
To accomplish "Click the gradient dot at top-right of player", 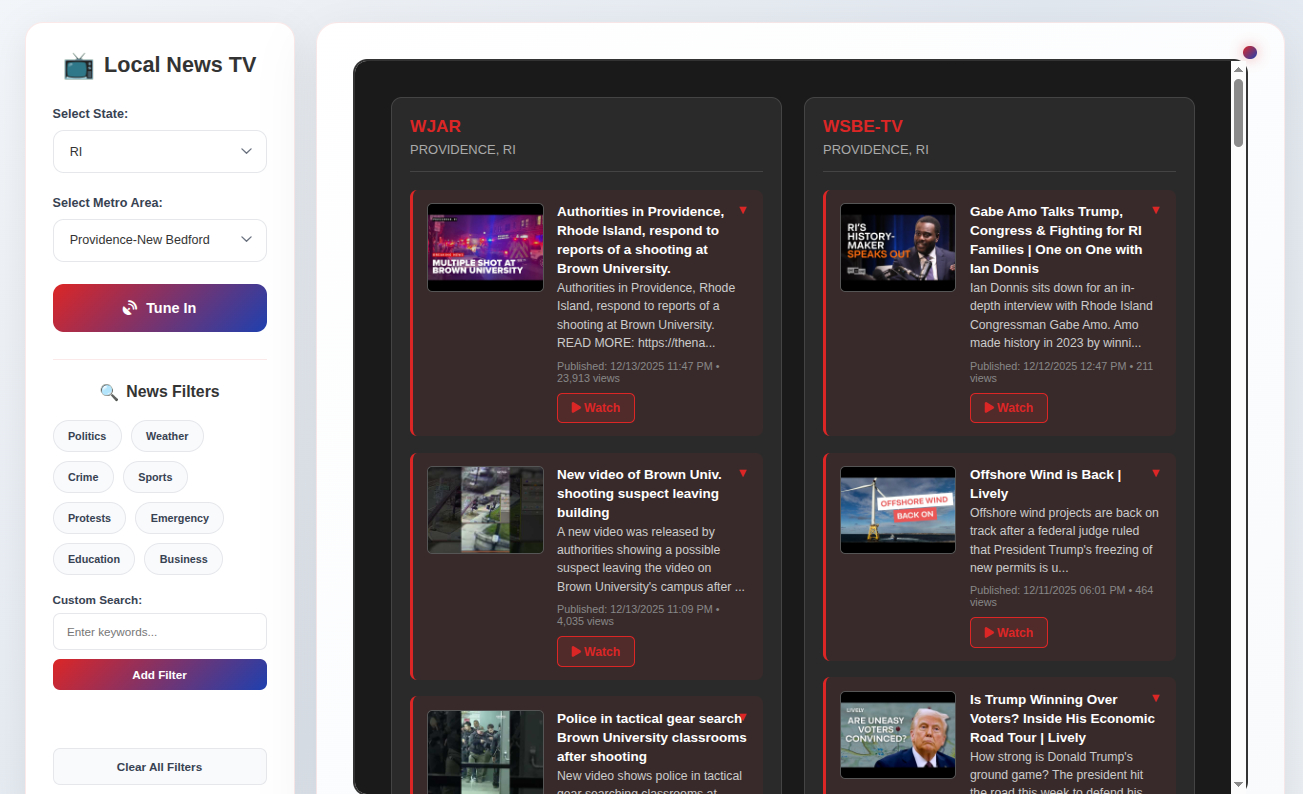I will tap(1249, 53).
